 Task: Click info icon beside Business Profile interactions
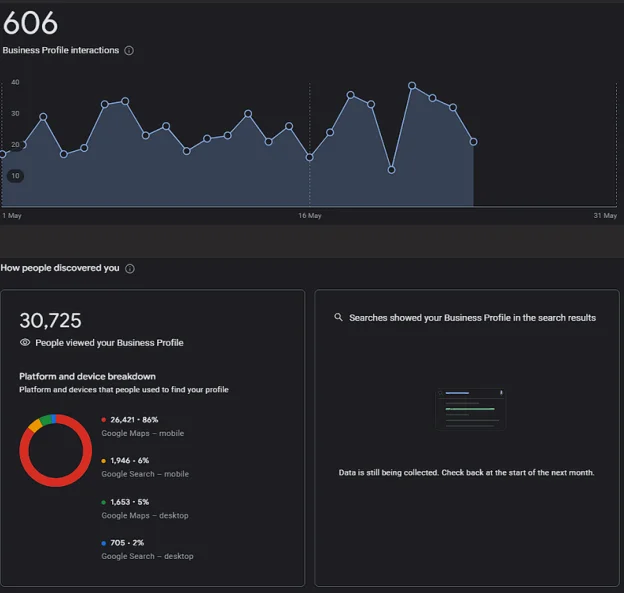(x=129, y=51)
